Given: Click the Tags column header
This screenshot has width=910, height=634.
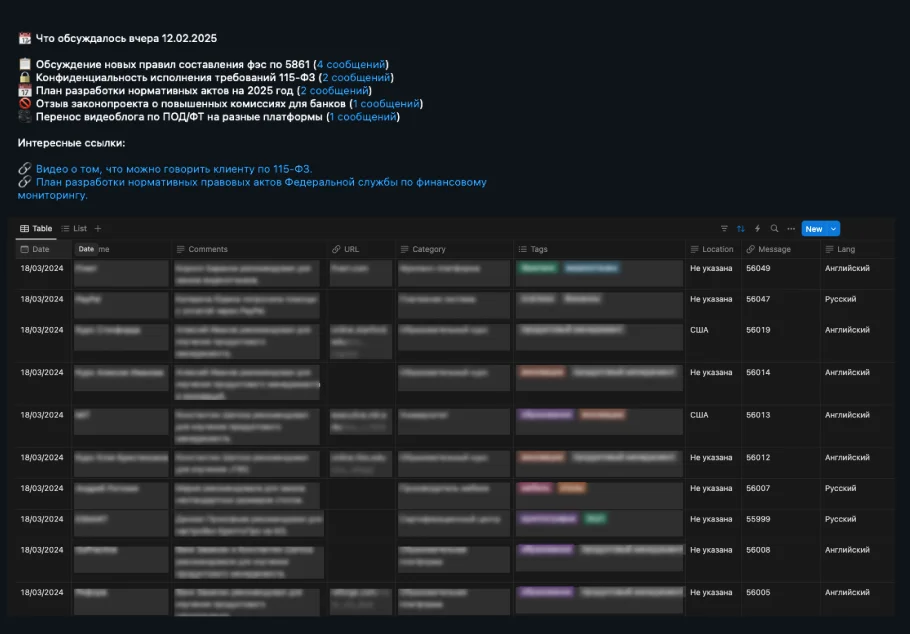Looking at the screenshot, I should tap(539, 249).
